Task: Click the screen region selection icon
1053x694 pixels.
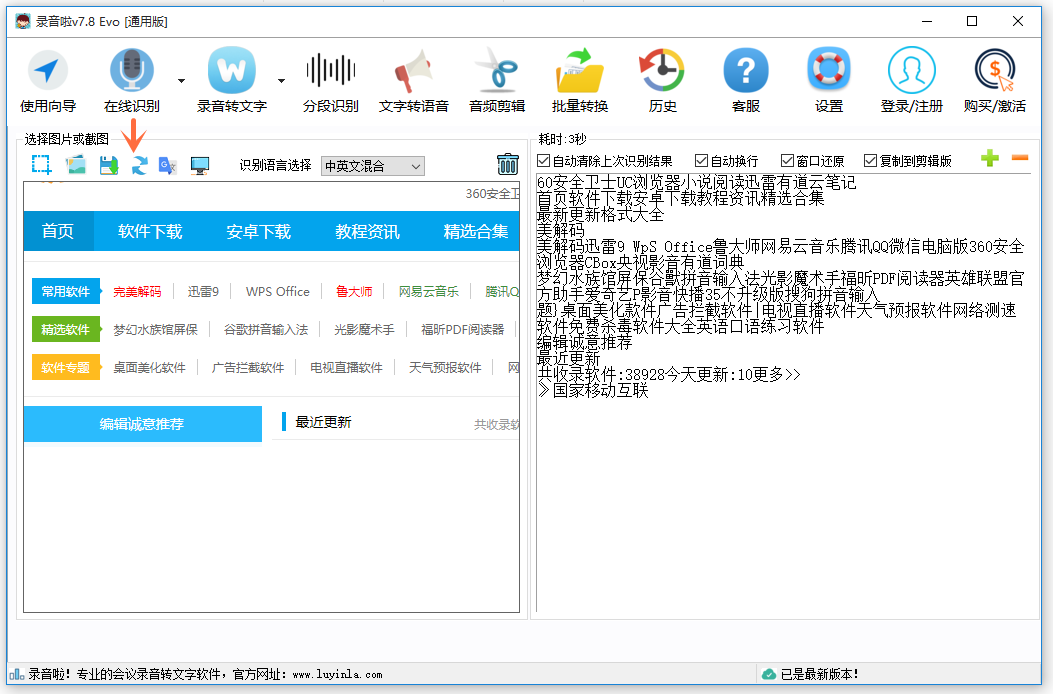Action: point(41,164)
